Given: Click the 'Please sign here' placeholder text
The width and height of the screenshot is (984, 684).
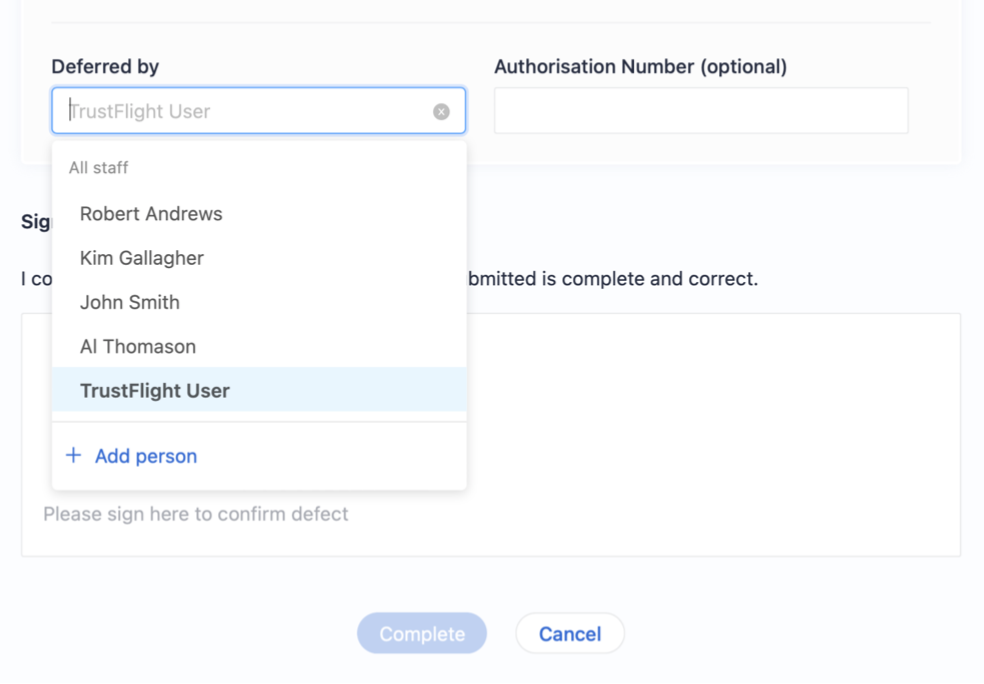Looking at the screenshot, I should 196,514.
